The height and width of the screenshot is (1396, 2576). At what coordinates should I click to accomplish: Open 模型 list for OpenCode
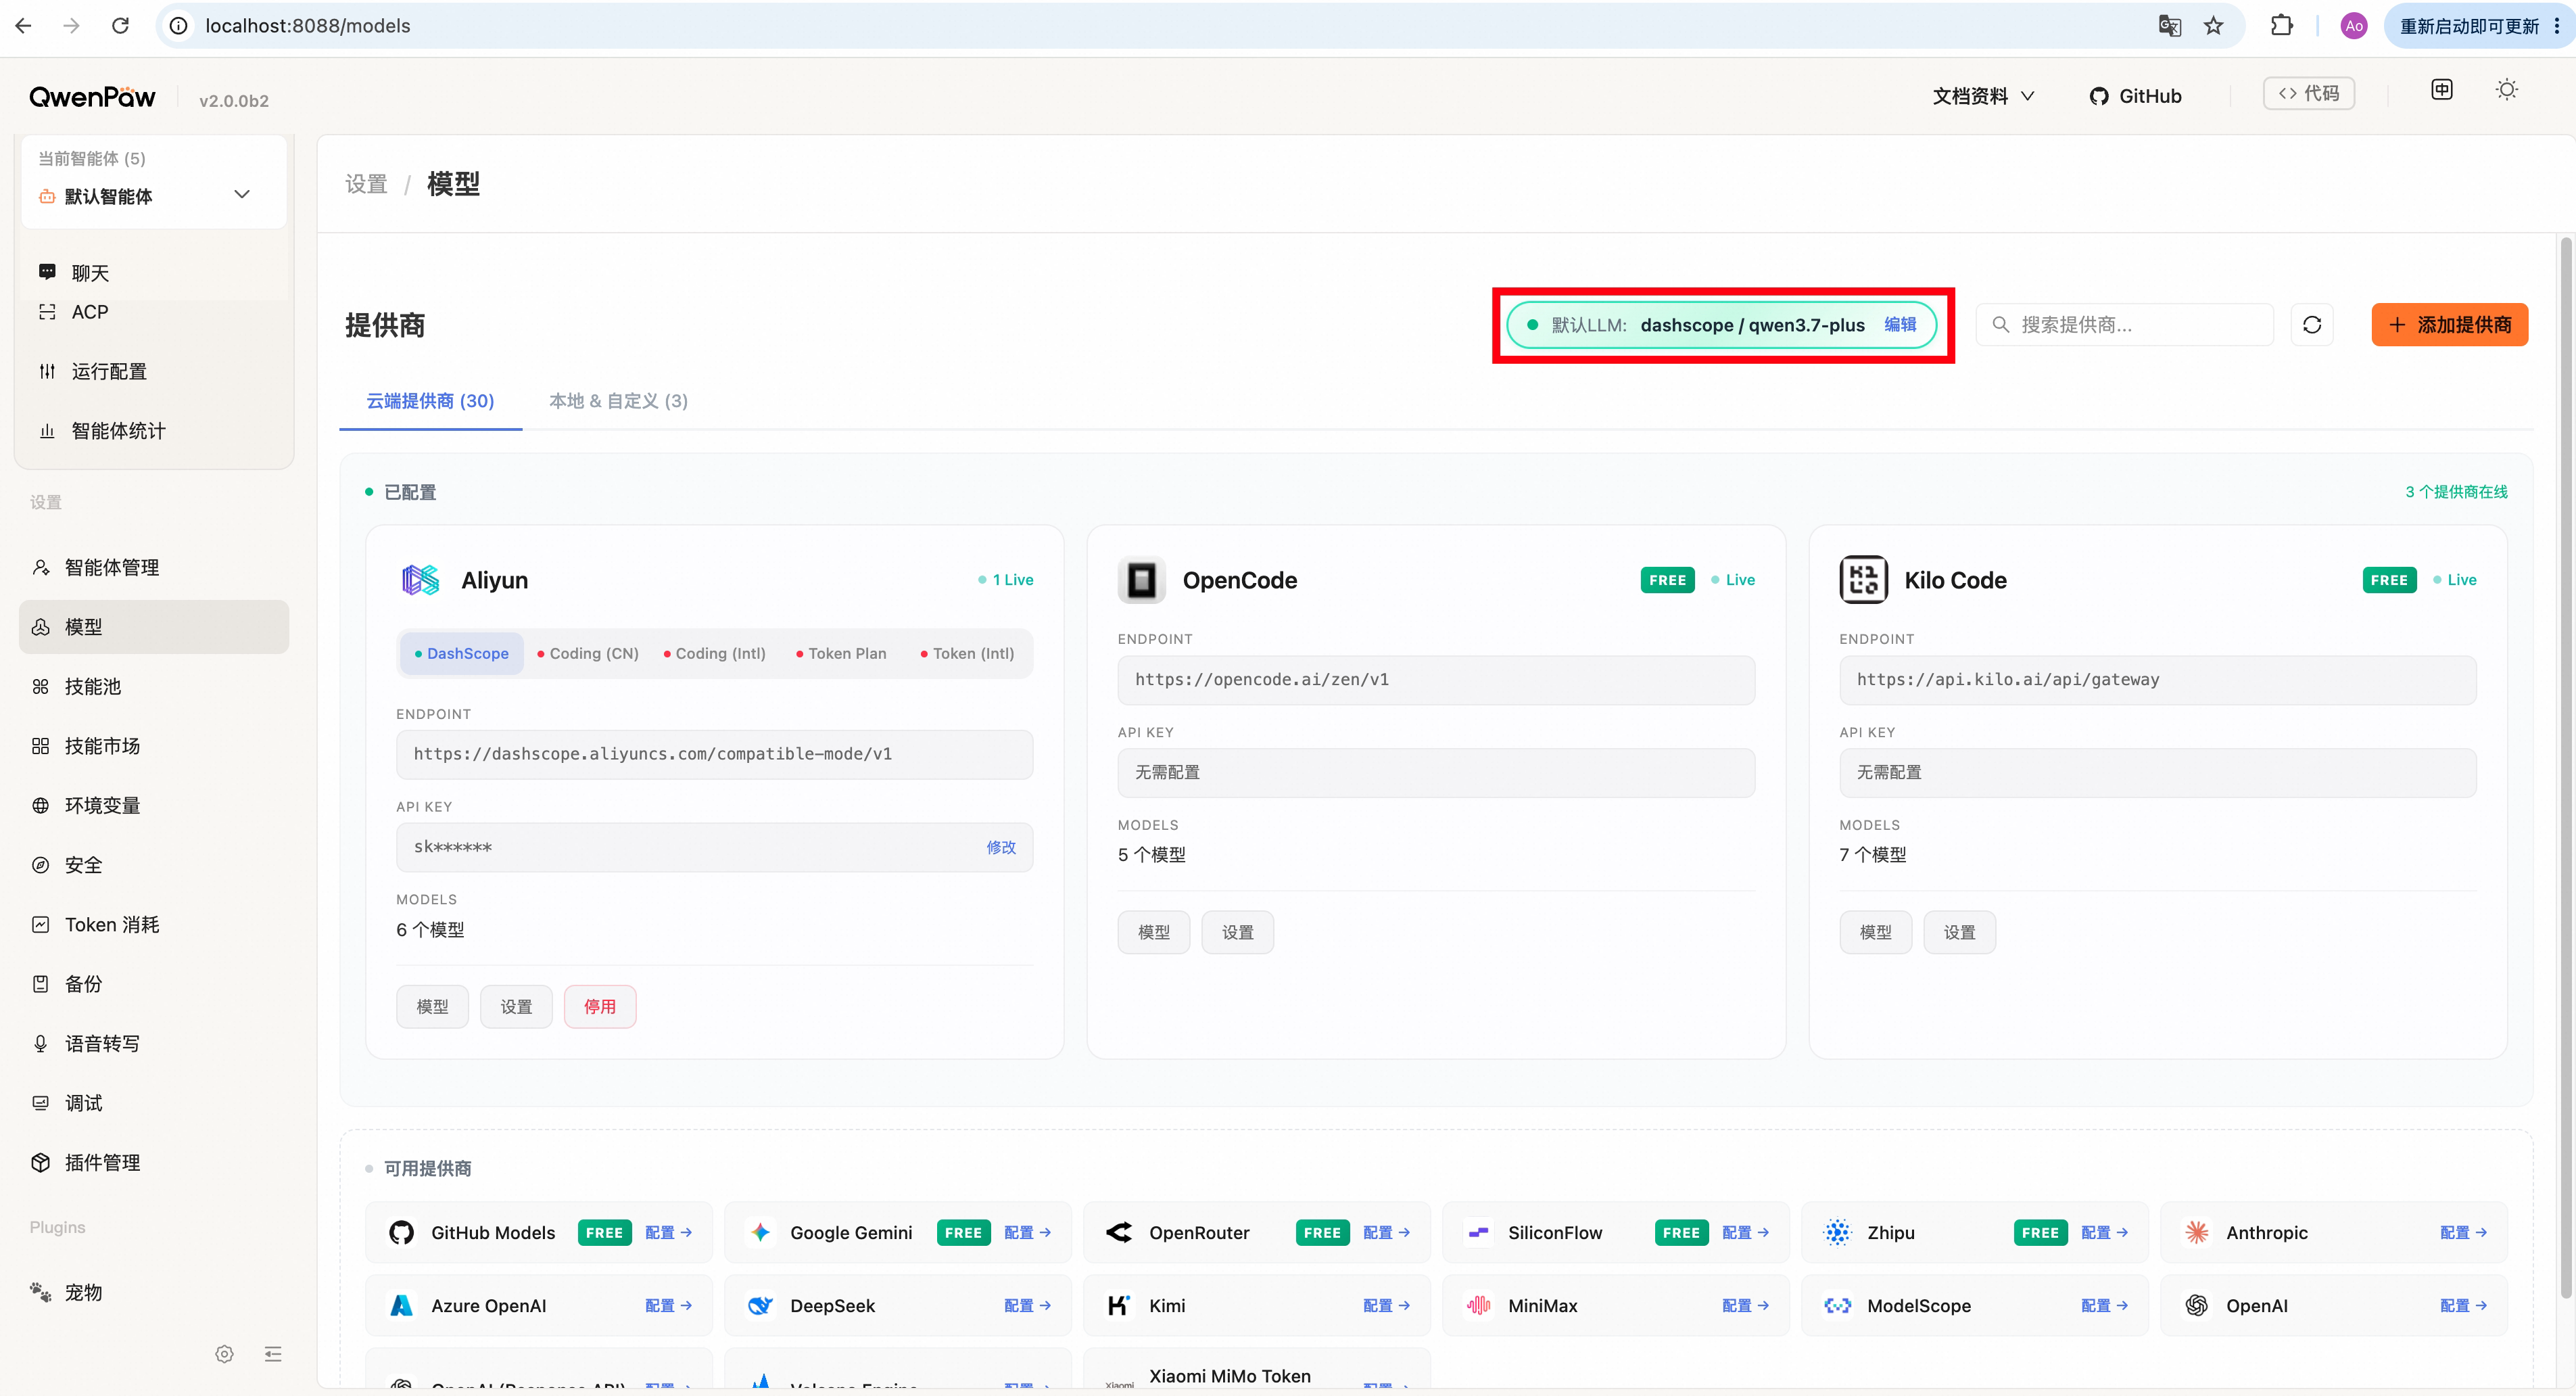[1154, 933]
